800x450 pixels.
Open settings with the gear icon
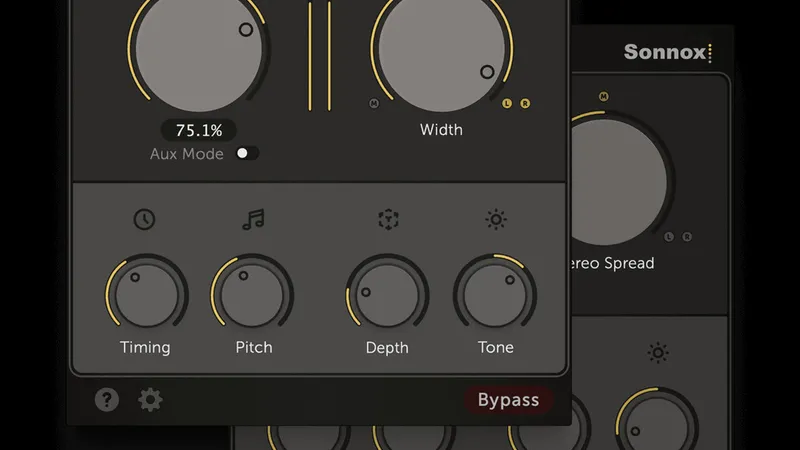point(150,400)
